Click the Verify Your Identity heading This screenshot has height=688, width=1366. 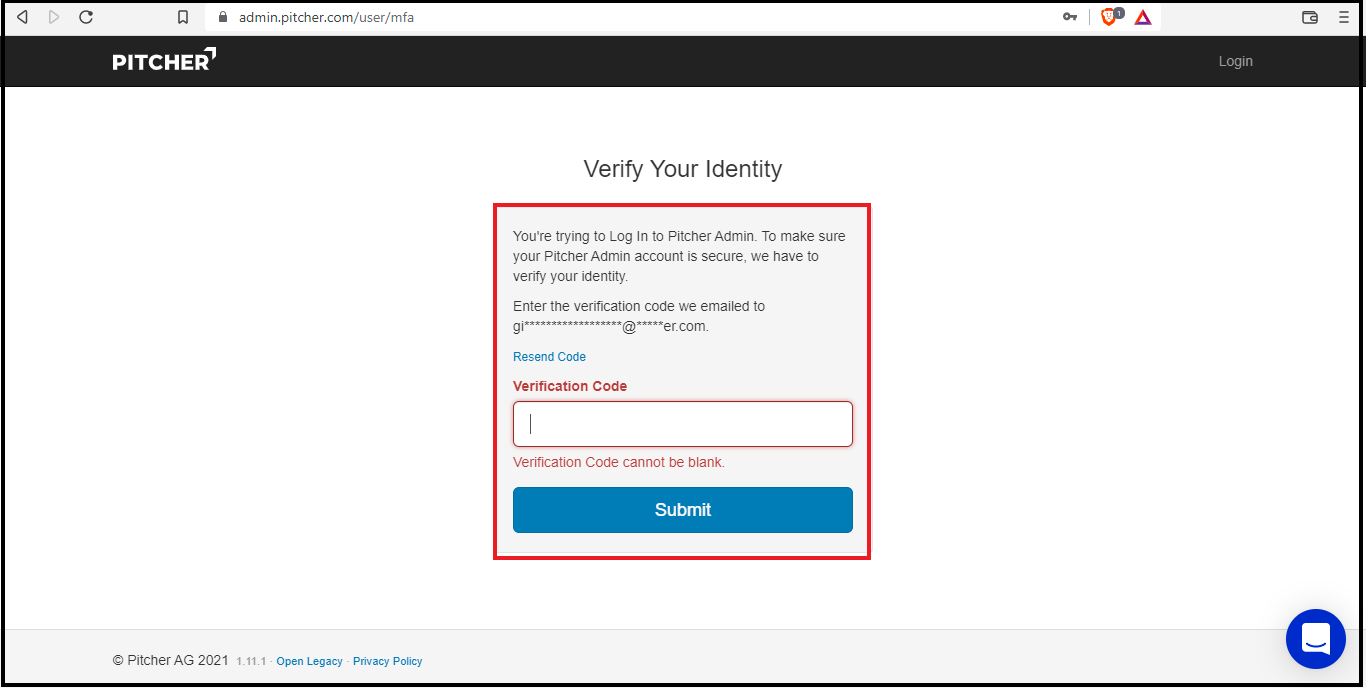pyautogui.click(x=683, y=169)
